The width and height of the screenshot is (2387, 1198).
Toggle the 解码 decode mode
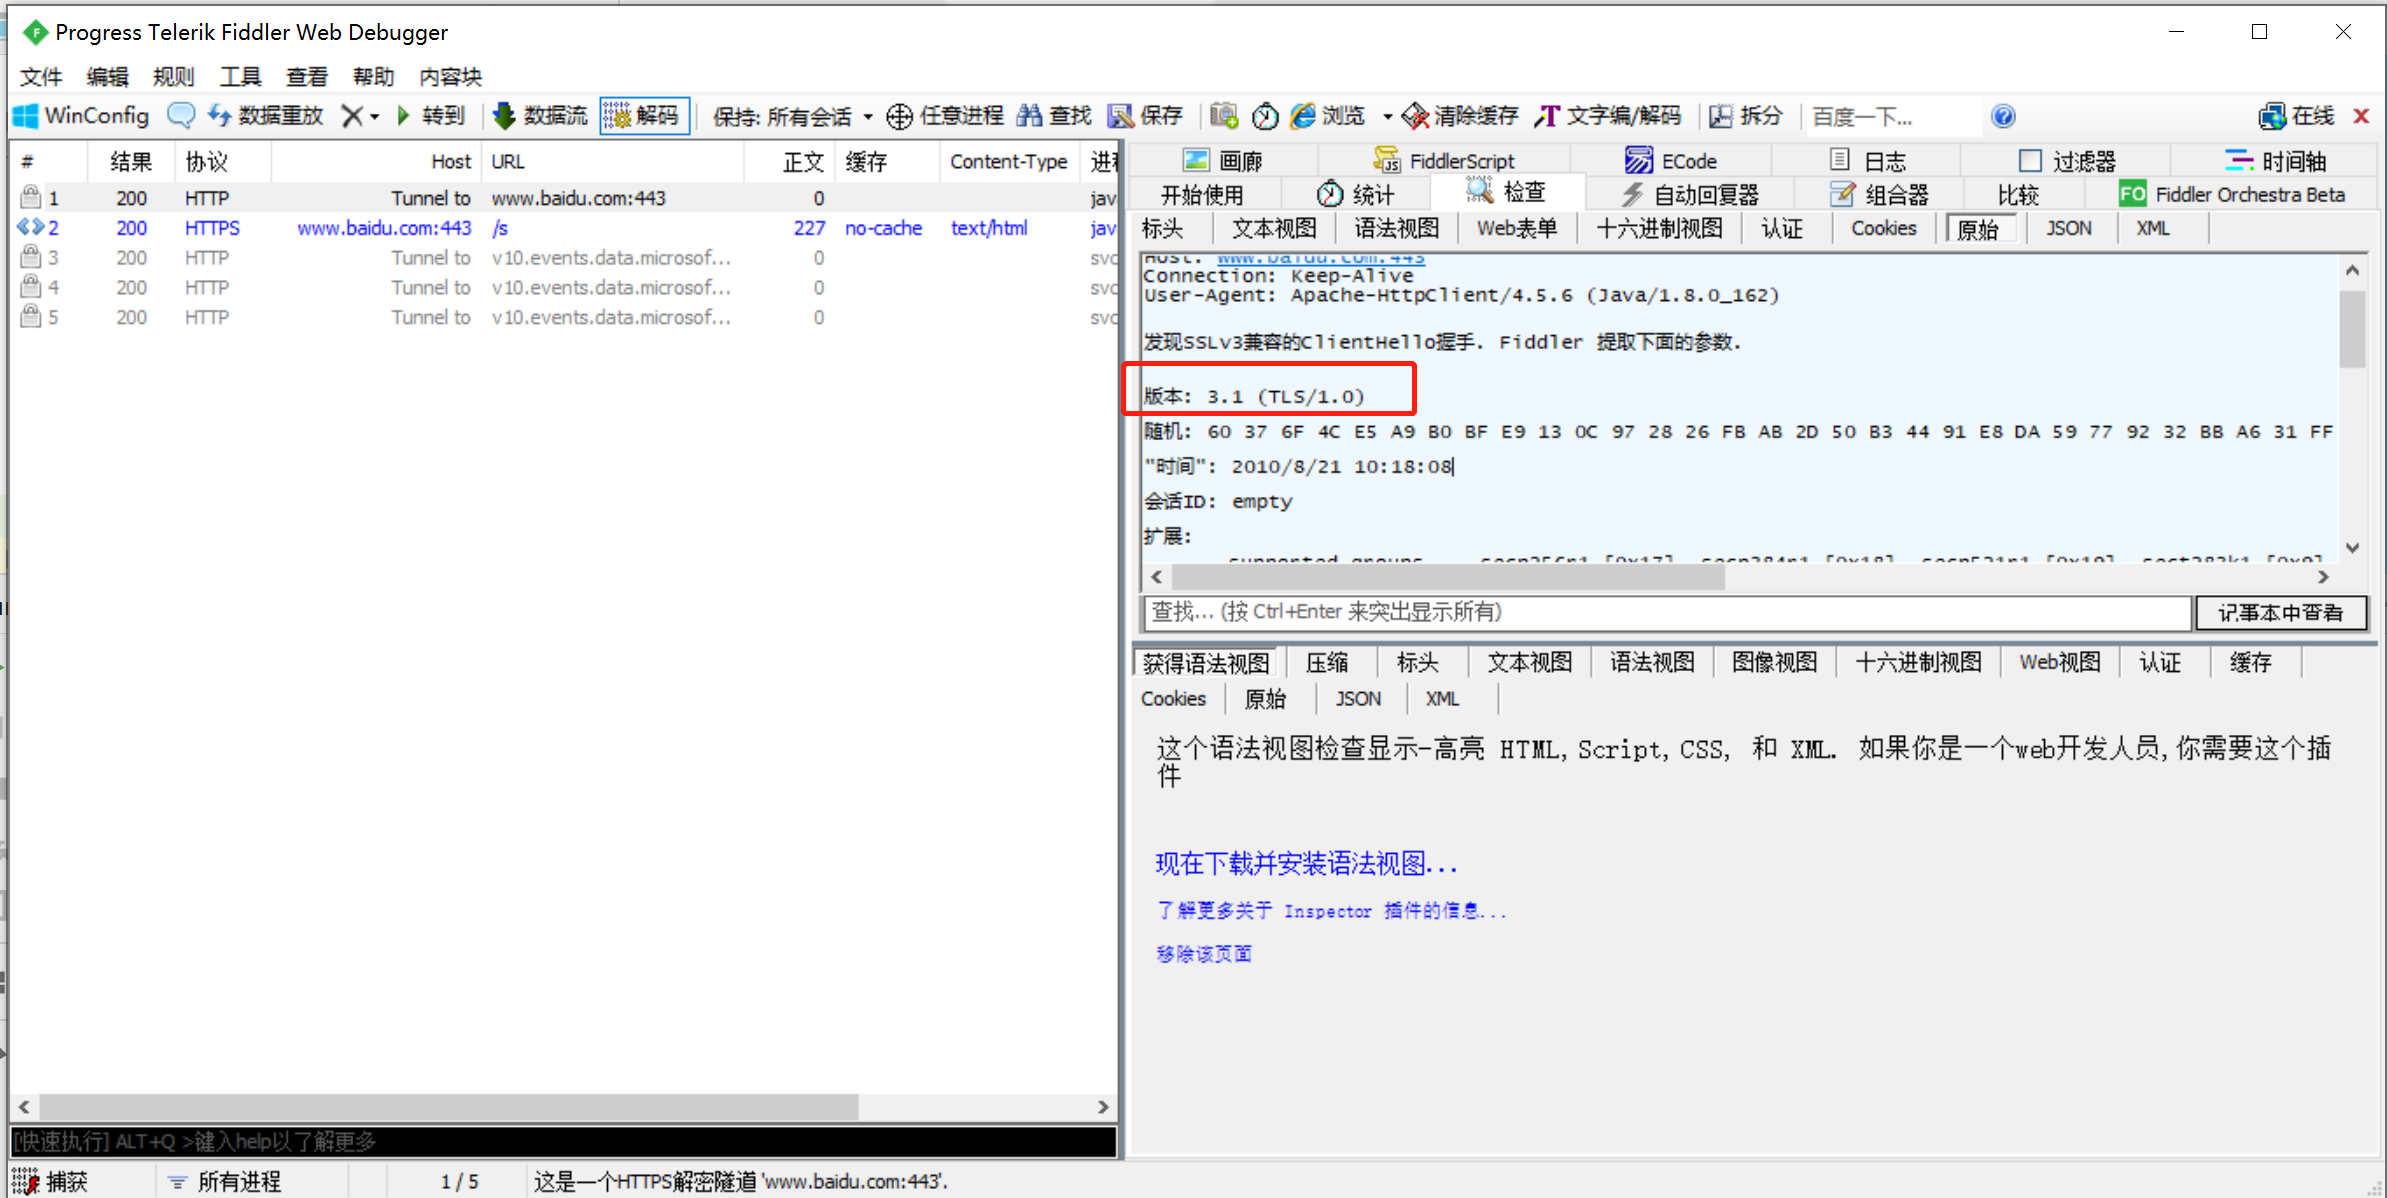pyautogui.click(x=644, y=114)
